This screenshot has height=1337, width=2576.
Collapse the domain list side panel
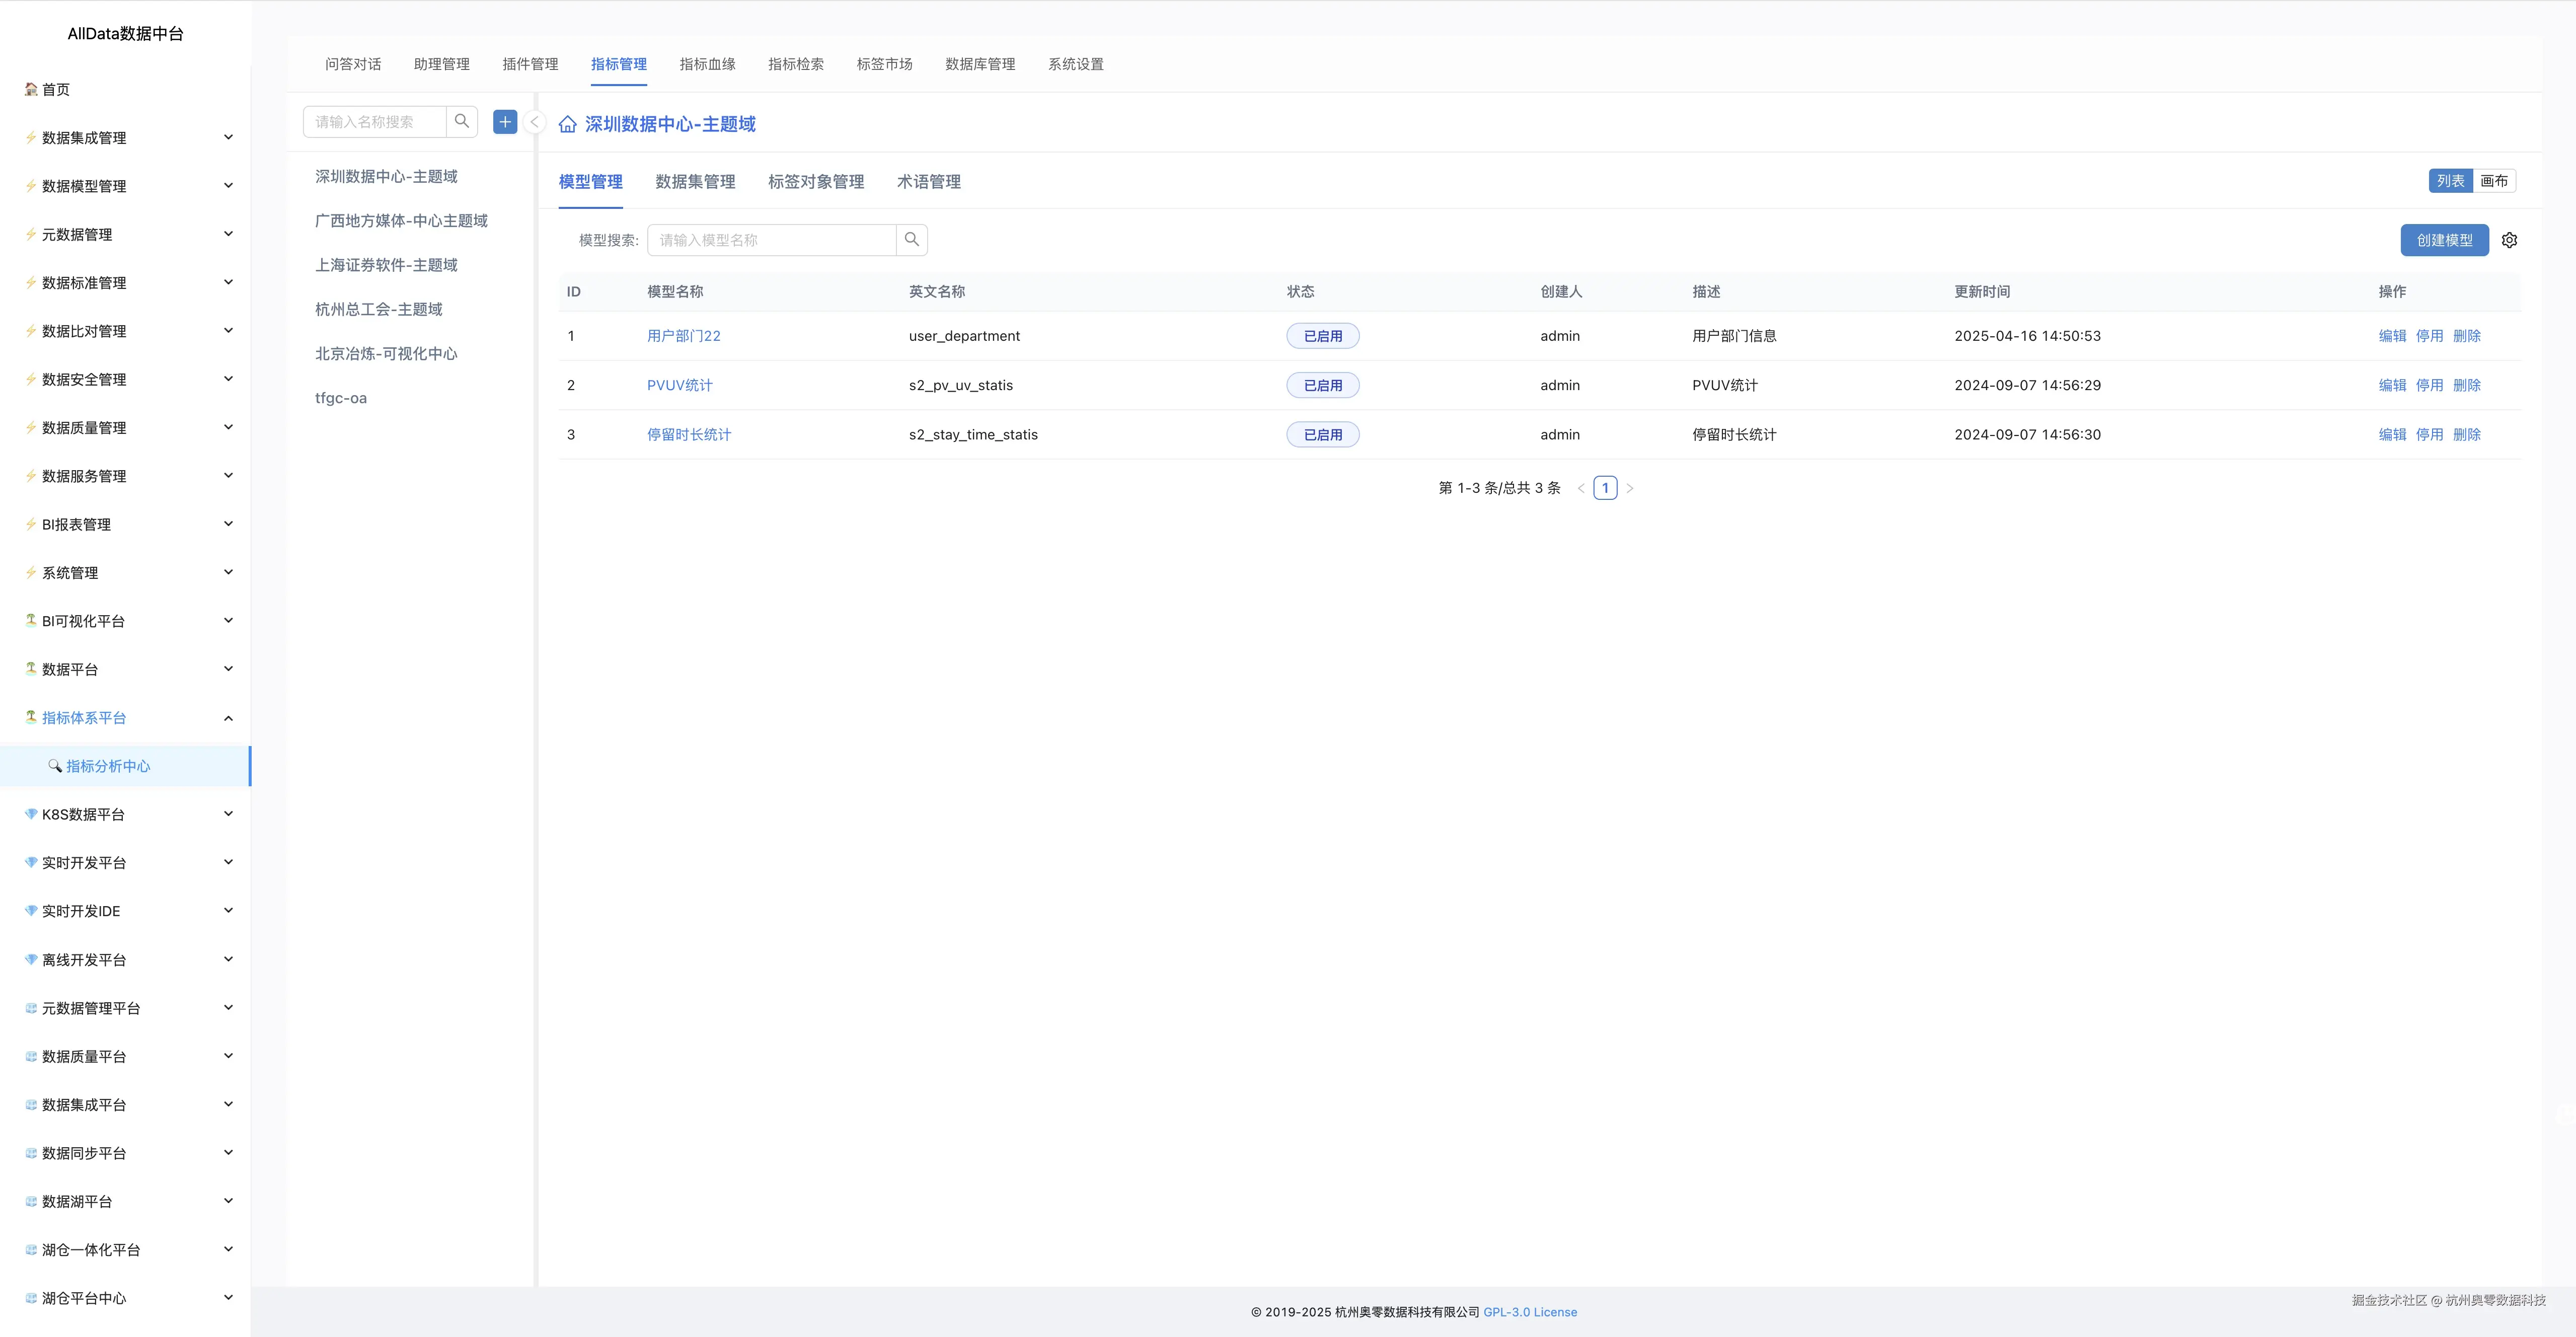tap(535, 122)
